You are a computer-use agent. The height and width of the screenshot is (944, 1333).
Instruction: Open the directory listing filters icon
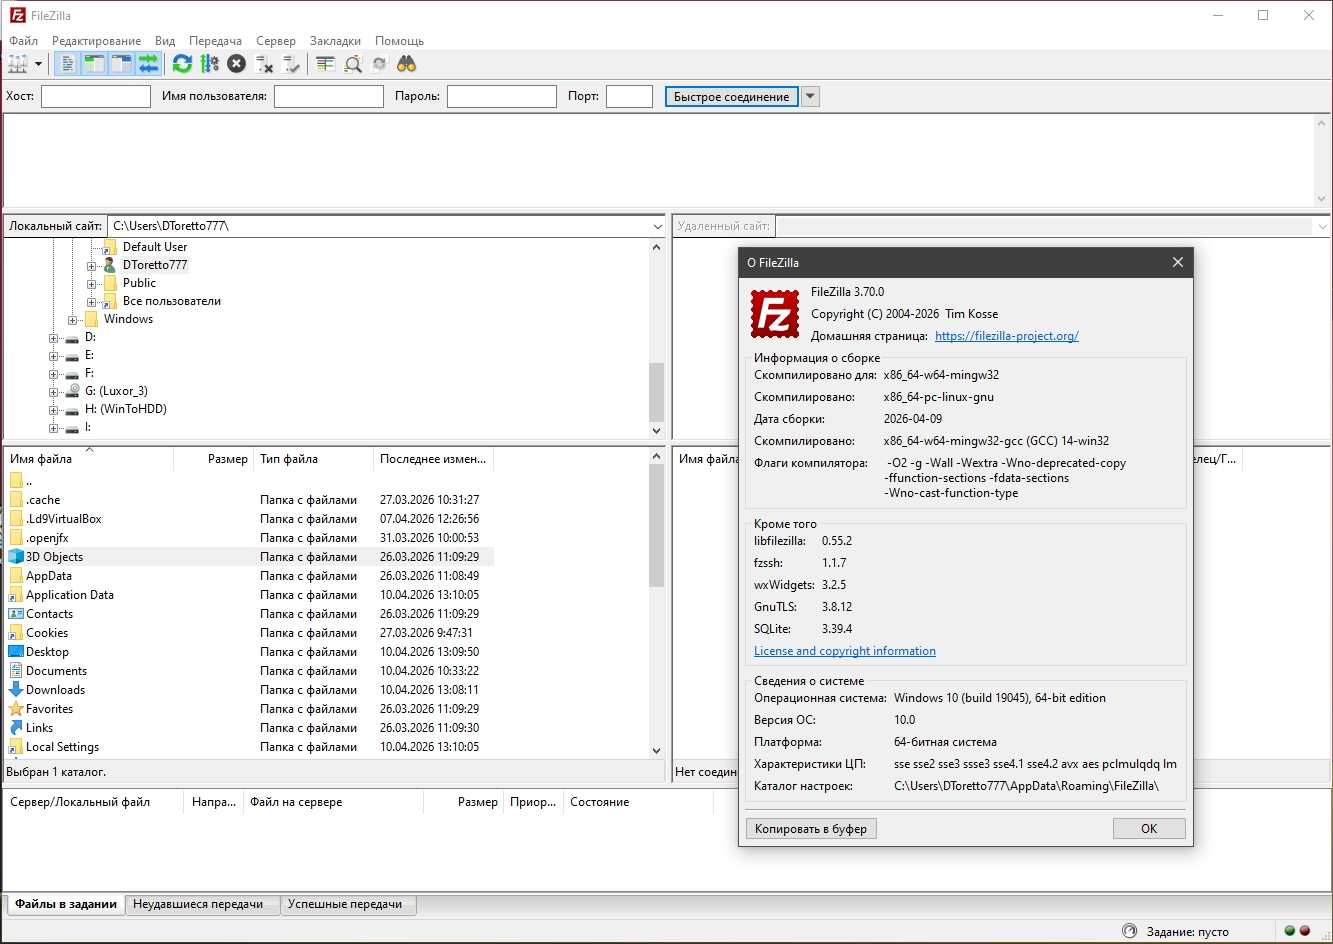click(x=325, y=64)
